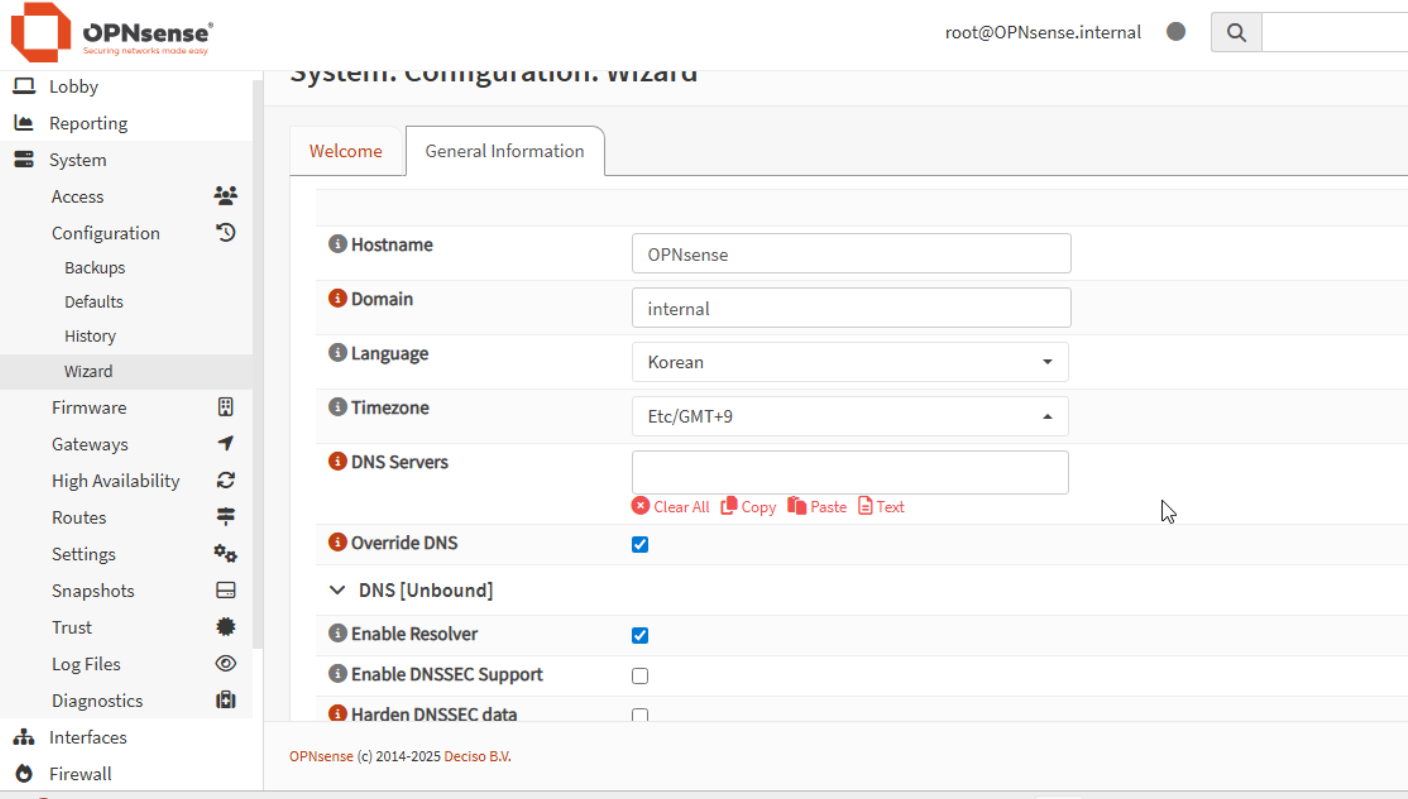1408x799 pixels.
Task: Click the DNS Servers input field
Action: (850, 472)
